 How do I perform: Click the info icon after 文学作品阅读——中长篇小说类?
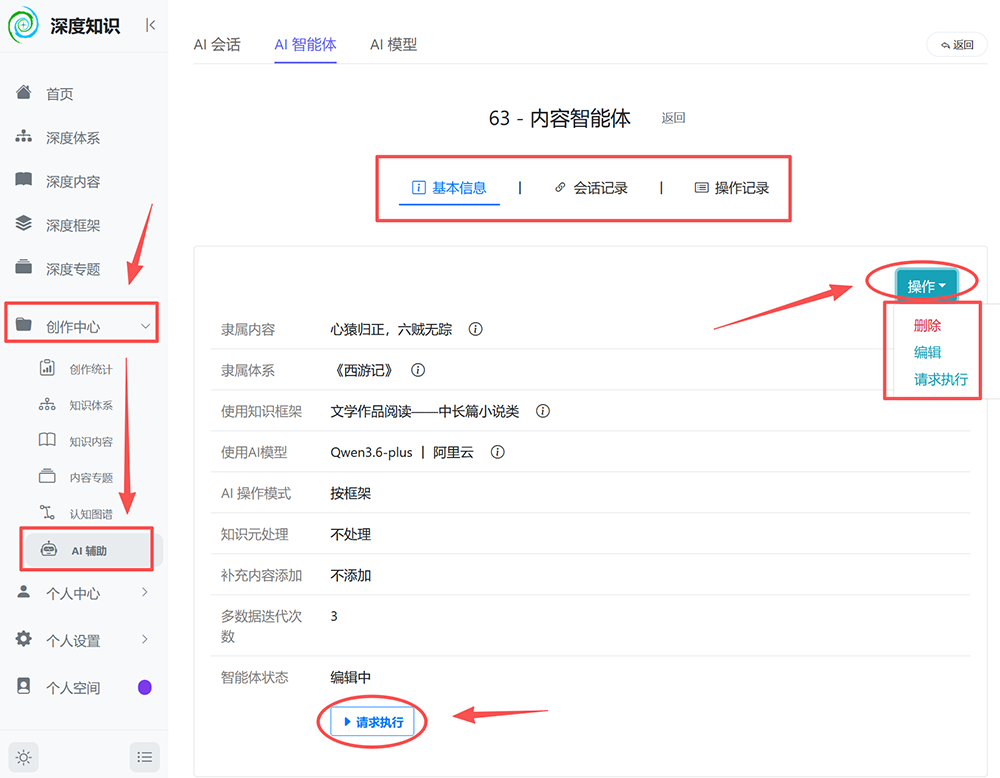[543, 411]
